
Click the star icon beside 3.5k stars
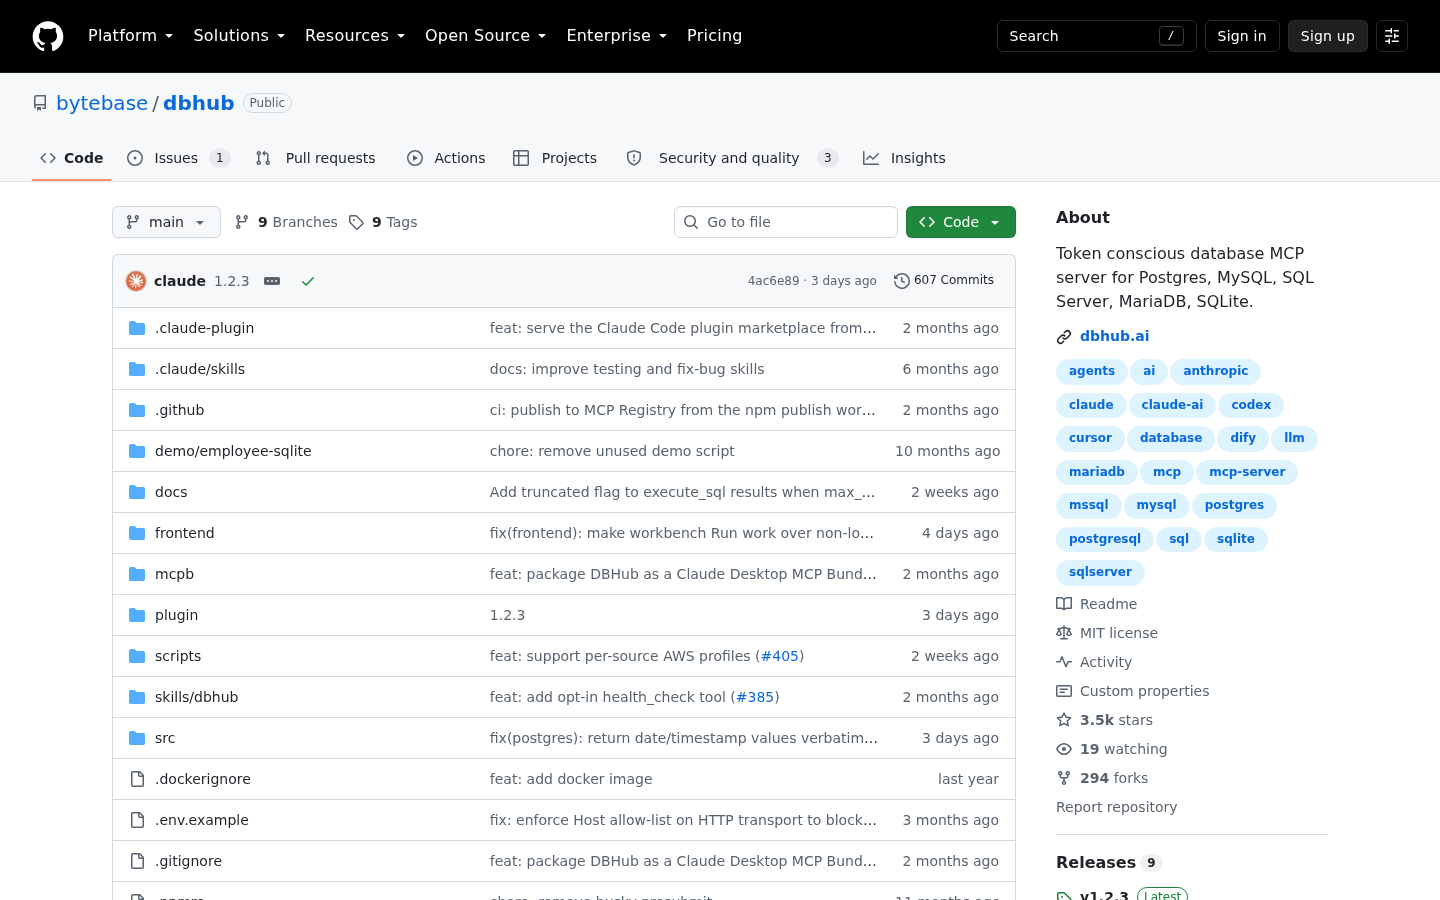(x=1064, y=720)
